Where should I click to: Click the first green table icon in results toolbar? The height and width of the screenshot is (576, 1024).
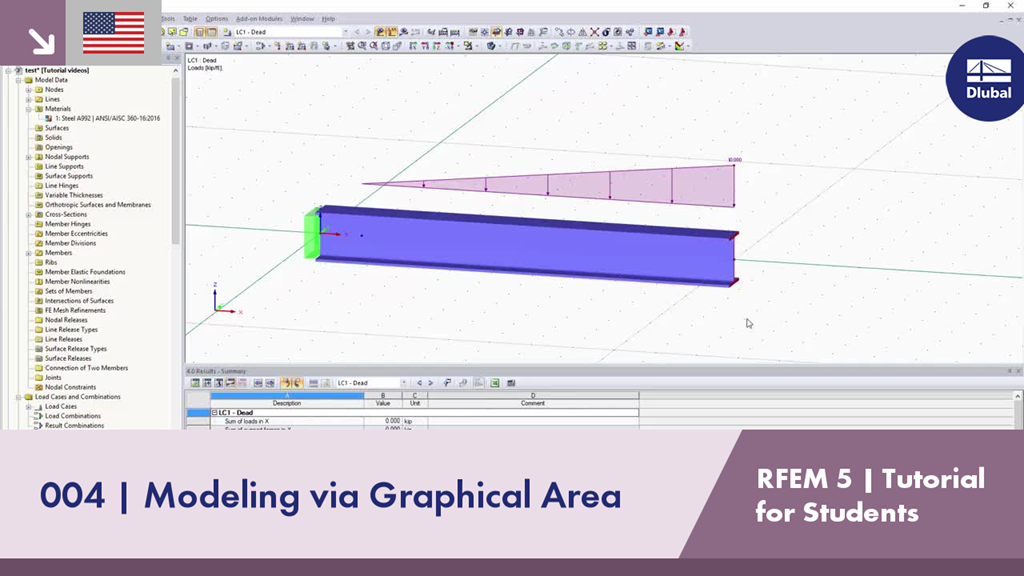[x=195, y=383]
